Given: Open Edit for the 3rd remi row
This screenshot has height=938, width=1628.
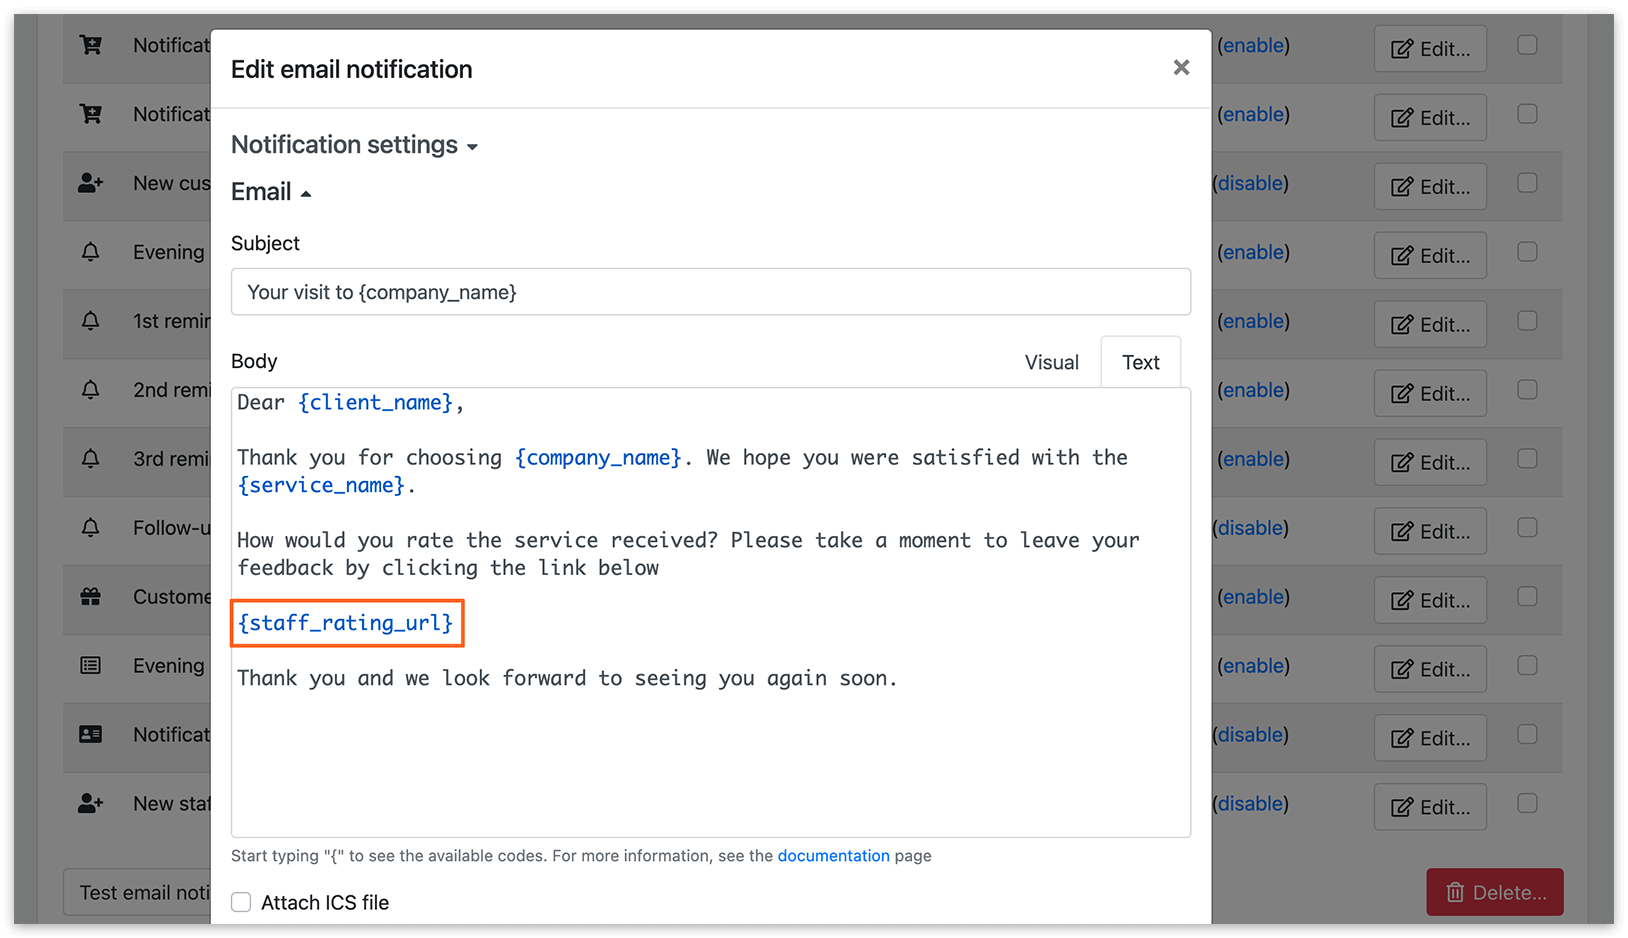Looking at the screenshot, I should pyautogui.click(x=1430, y=463).
